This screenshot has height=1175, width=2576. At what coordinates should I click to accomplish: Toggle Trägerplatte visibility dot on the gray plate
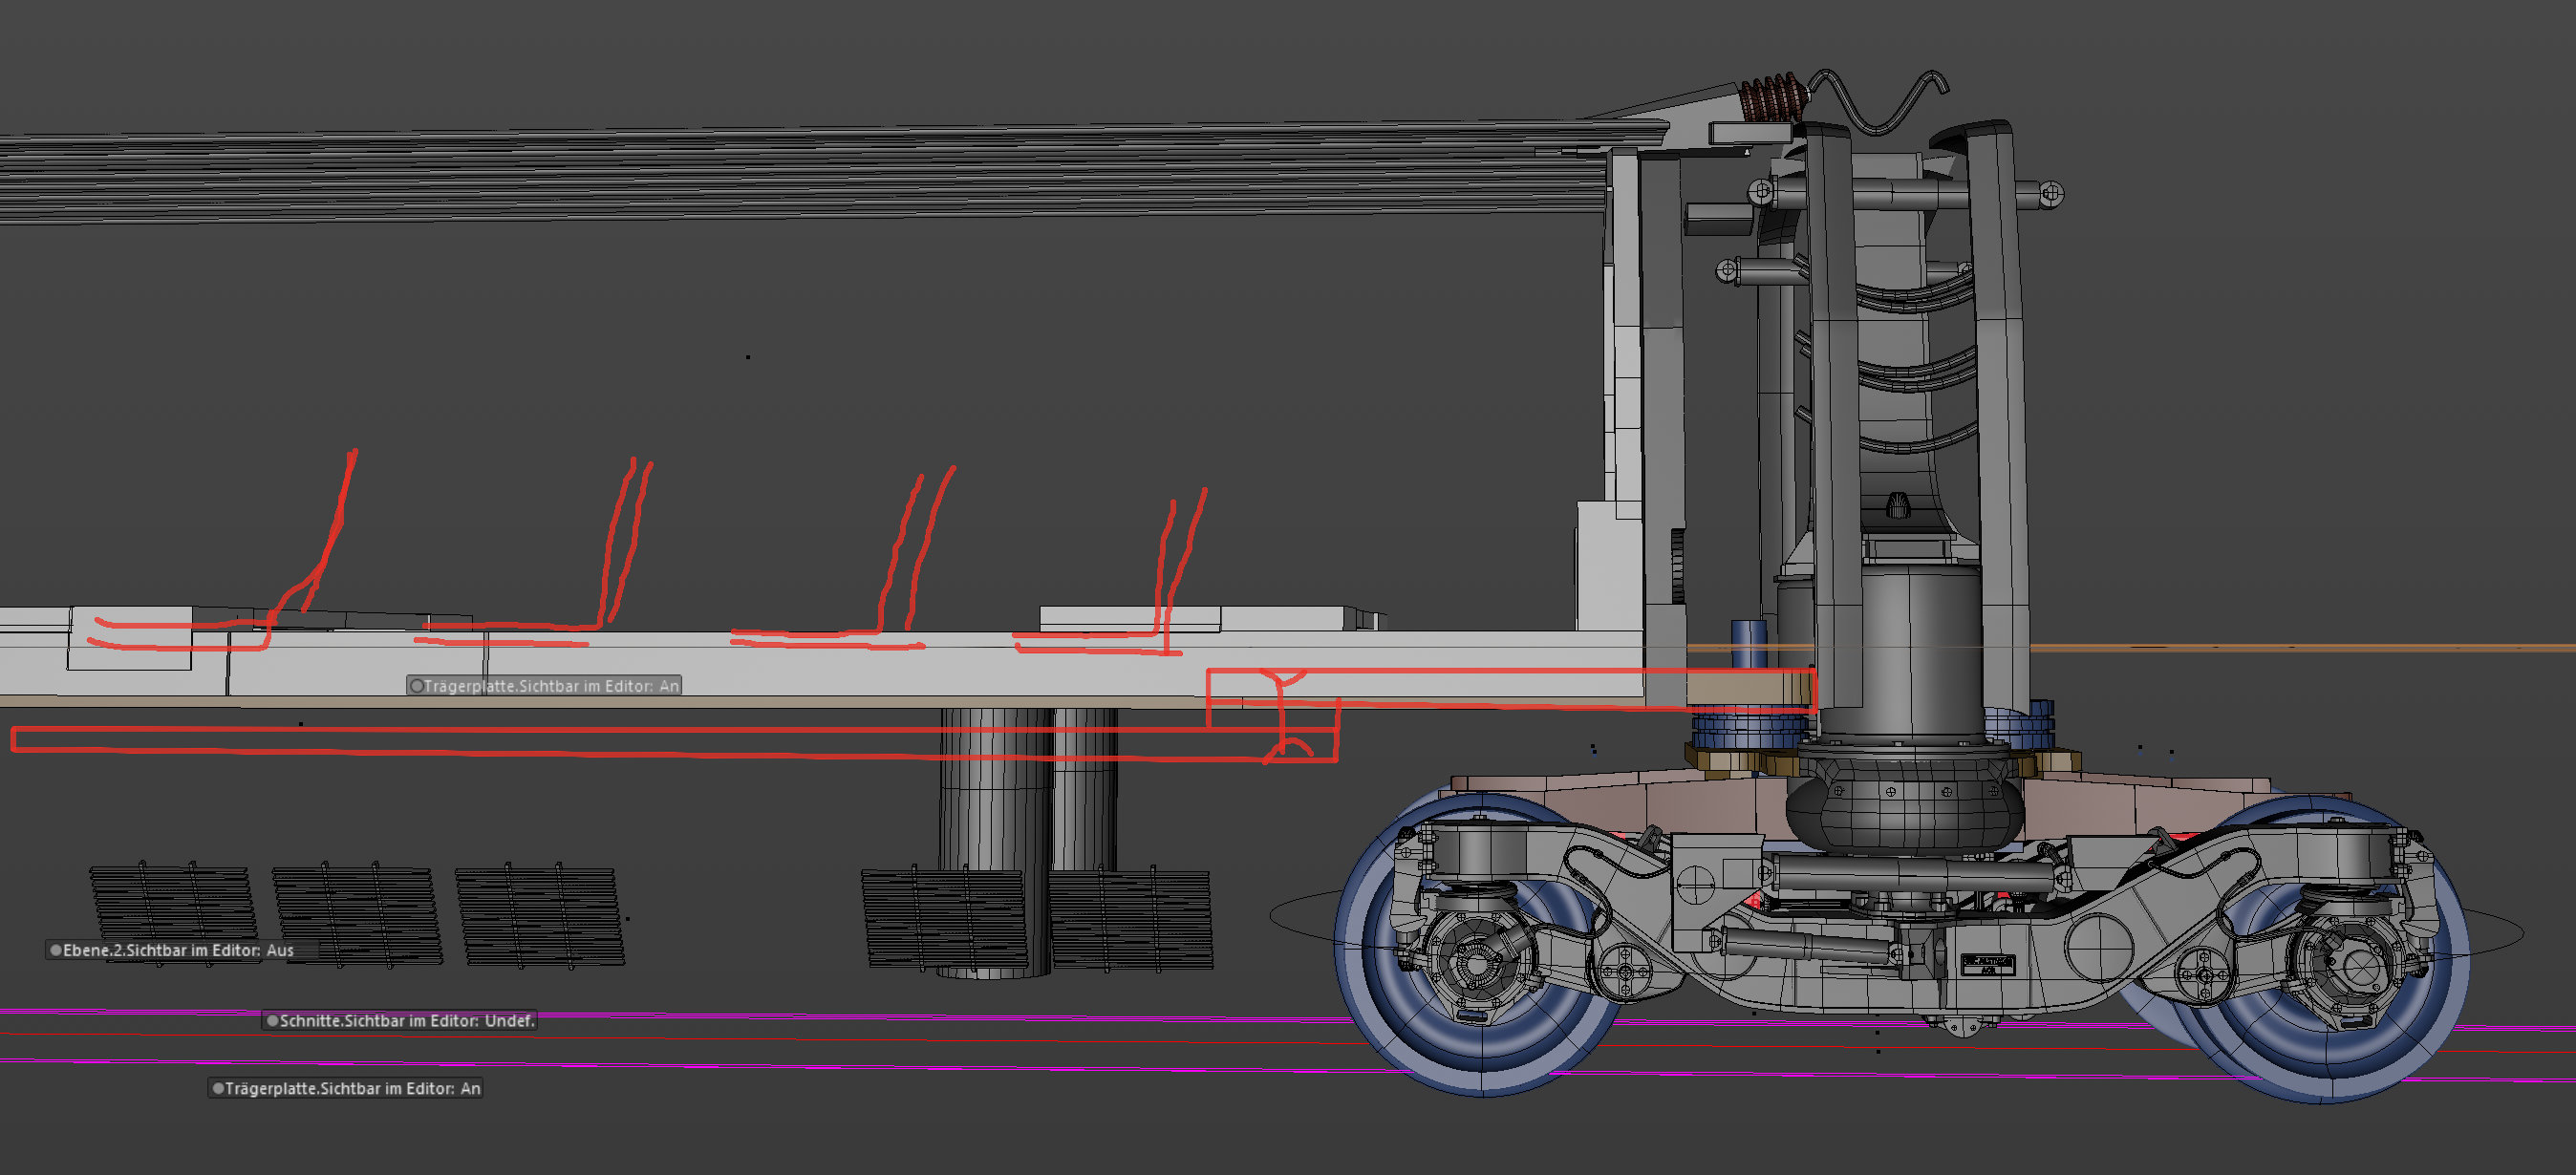[417, 686]
